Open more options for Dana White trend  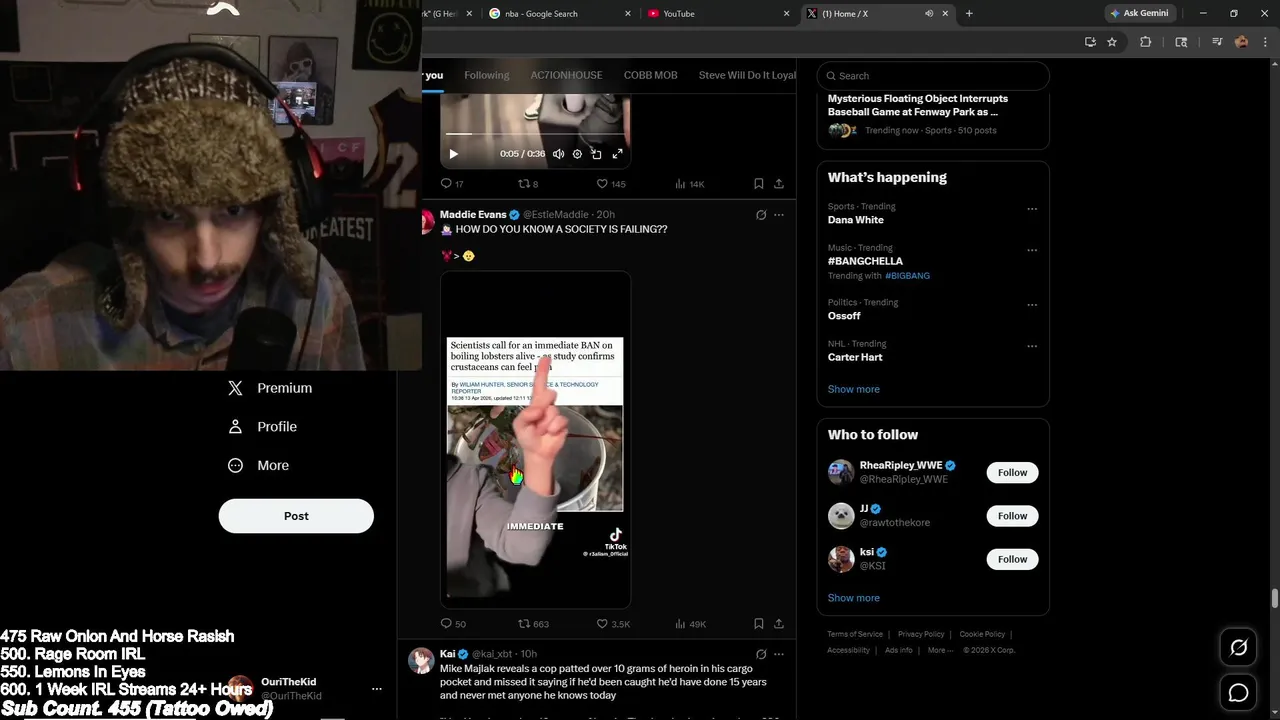click(1032, 209)
